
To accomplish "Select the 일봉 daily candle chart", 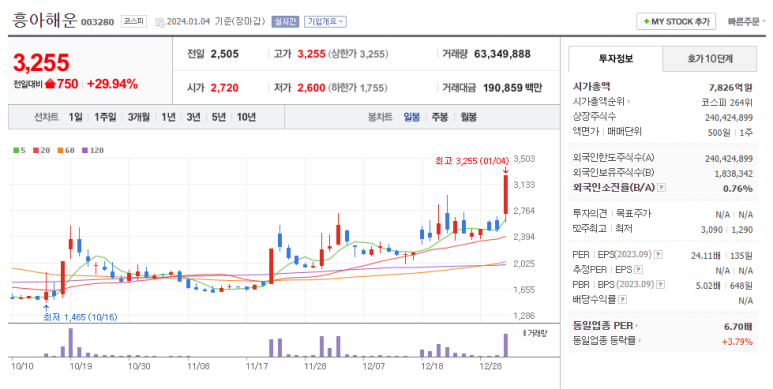I will (x=412, y=117).
